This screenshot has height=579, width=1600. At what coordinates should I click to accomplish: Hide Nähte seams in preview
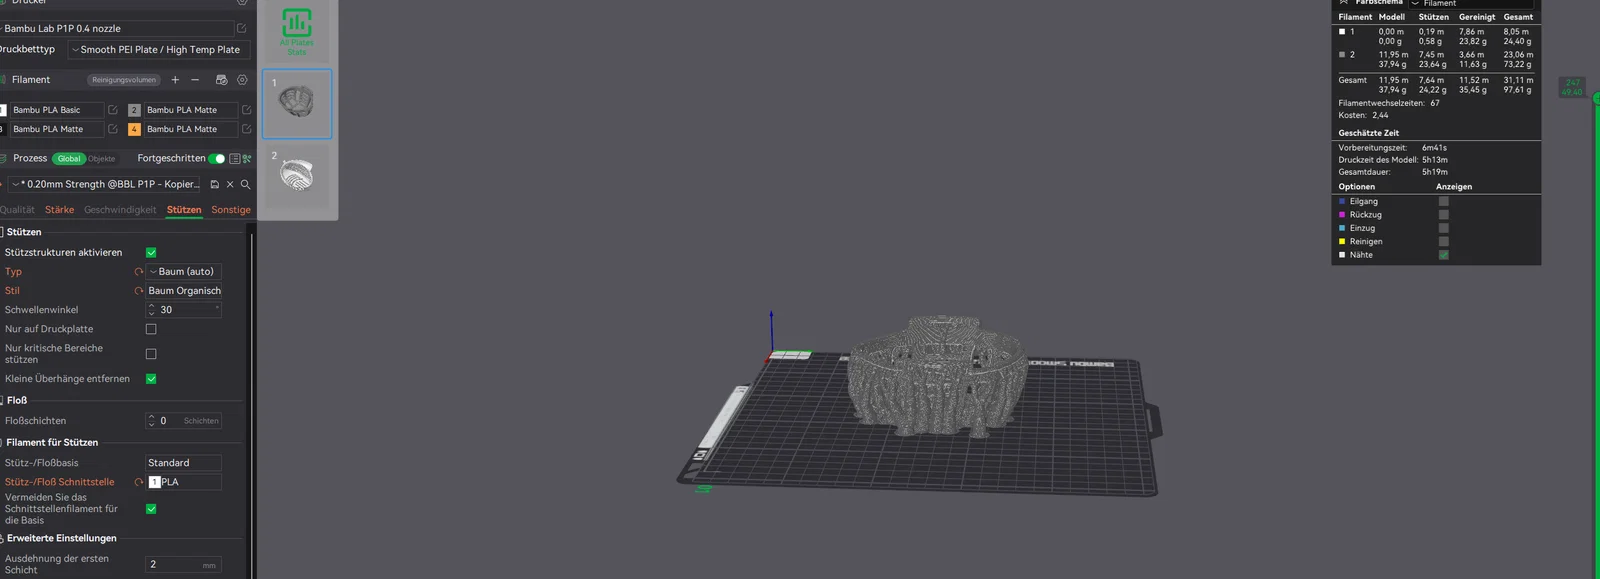[x=1443, y=255]
